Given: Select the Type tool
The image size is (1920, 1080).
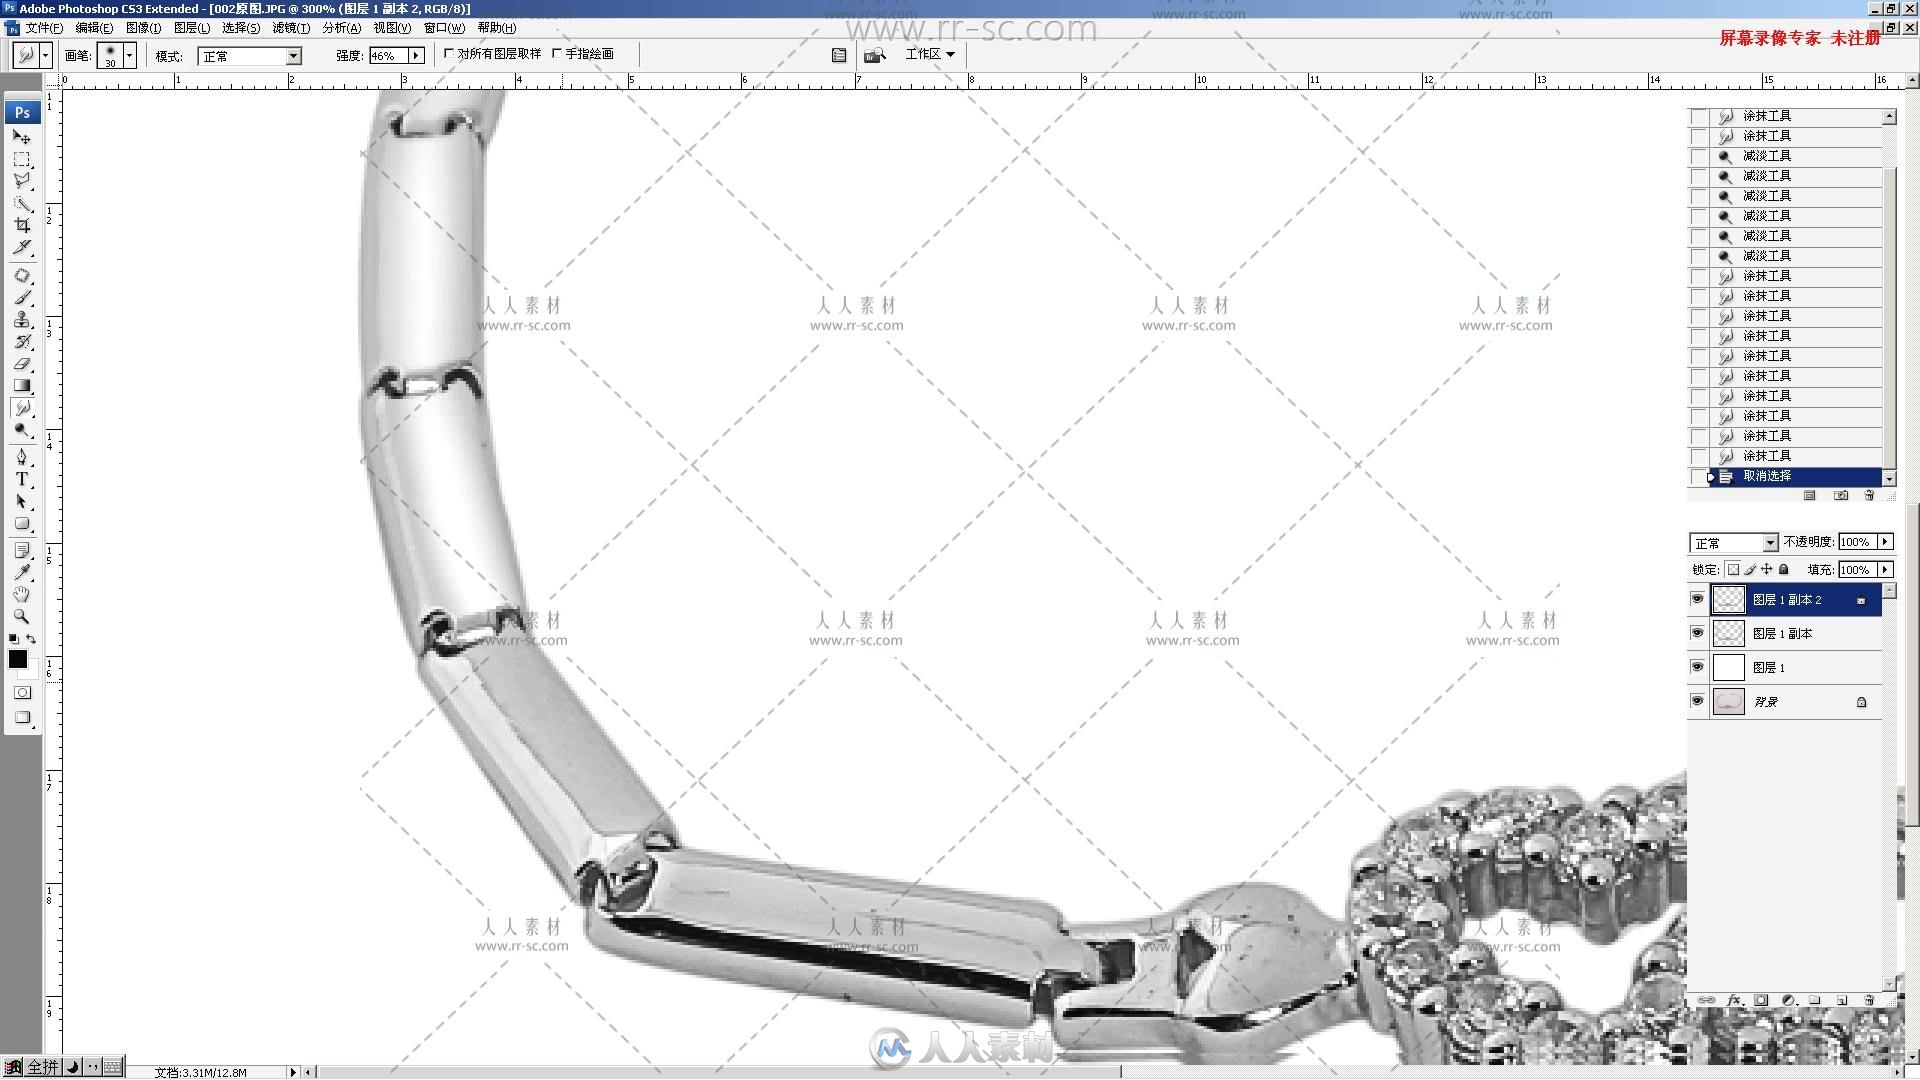Looking at the screenshot, I should (21, 479).
